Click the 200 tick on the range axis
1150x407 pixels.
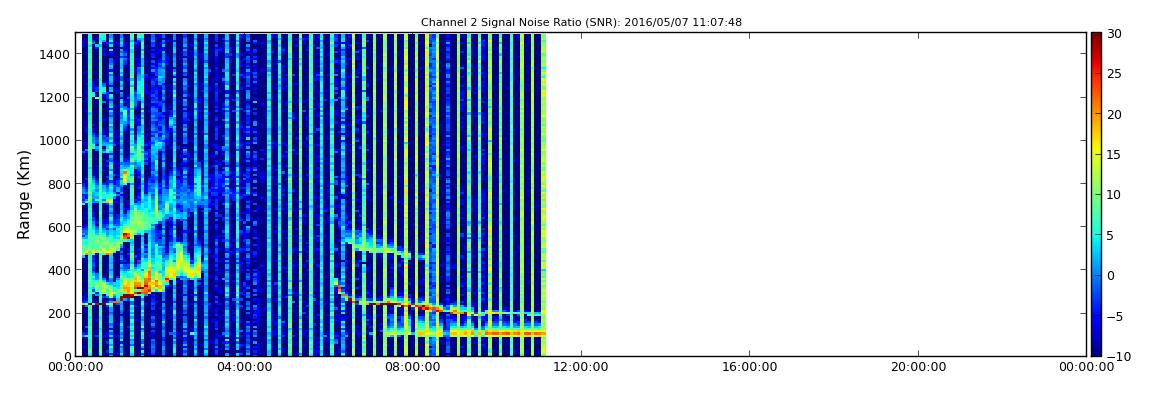(x=59, y=314)
